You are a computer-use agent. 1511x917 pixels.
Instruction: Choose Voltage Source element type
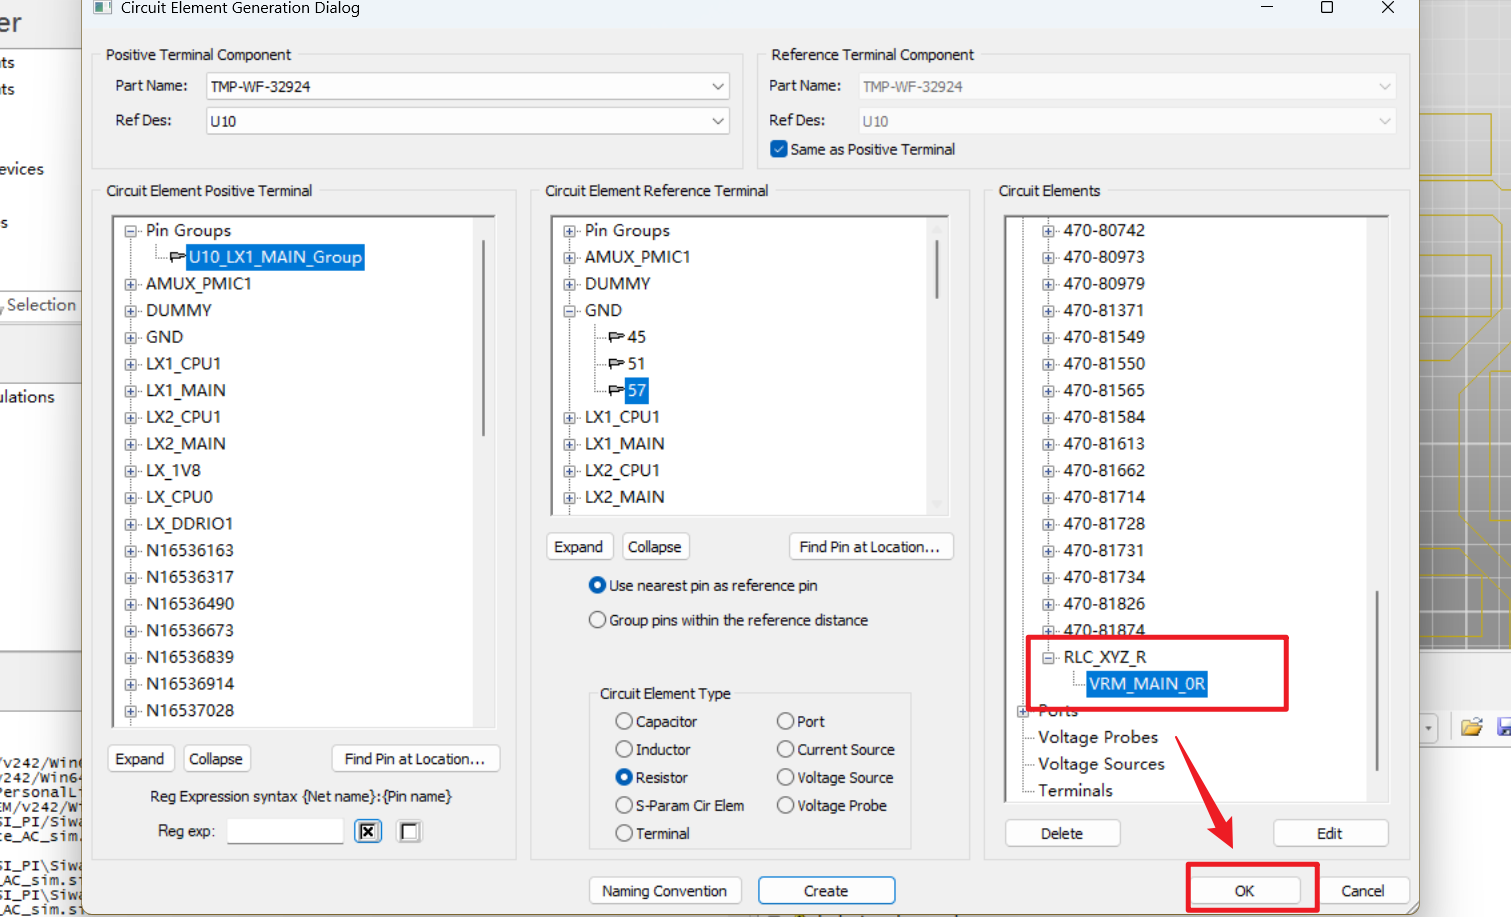coord(785,777)
